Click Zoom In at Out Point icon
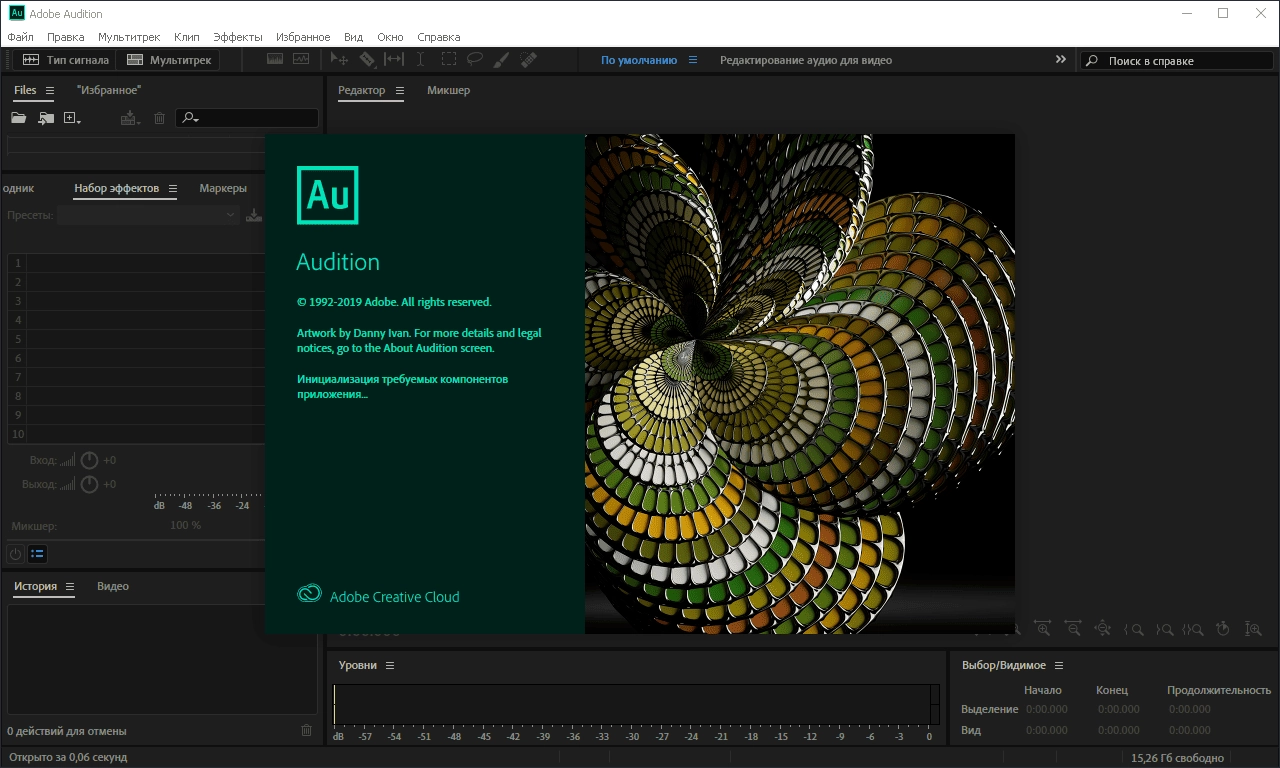The image size is (1280, 768). point(1164,629)
